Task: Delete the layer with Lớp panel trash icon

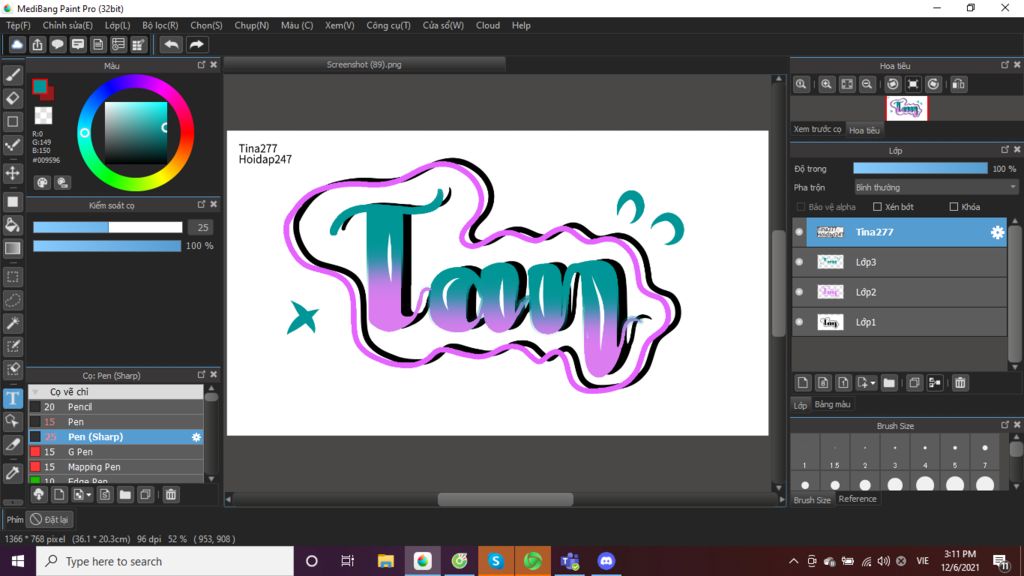Action: pos(960,383)
